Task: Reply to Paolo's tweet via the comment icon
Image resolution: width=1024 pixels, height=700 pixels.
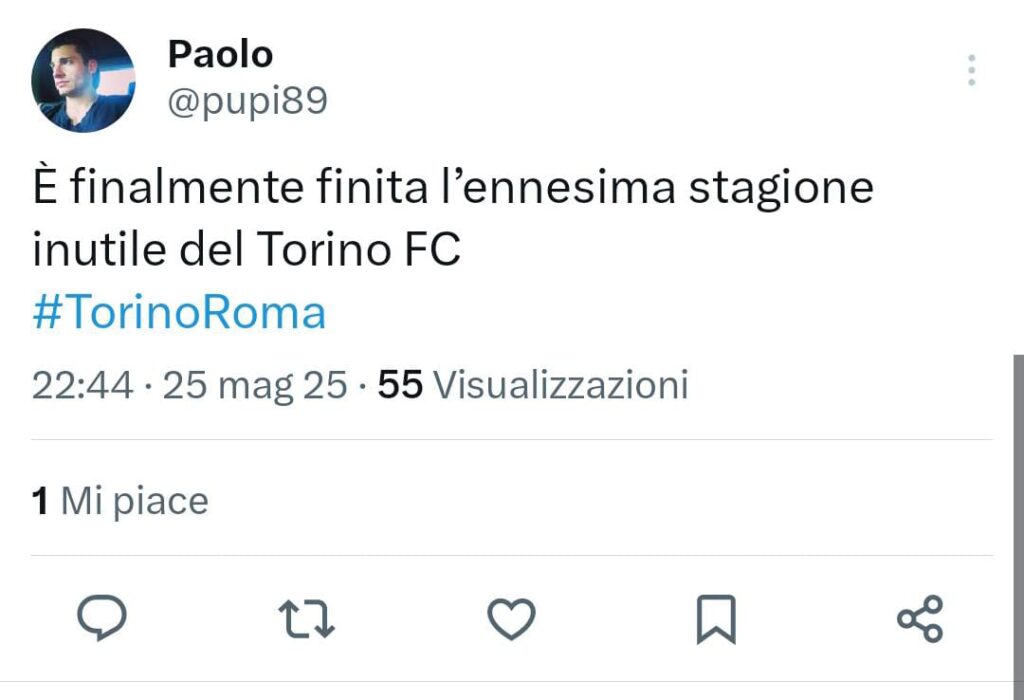Action: (102, 619)
